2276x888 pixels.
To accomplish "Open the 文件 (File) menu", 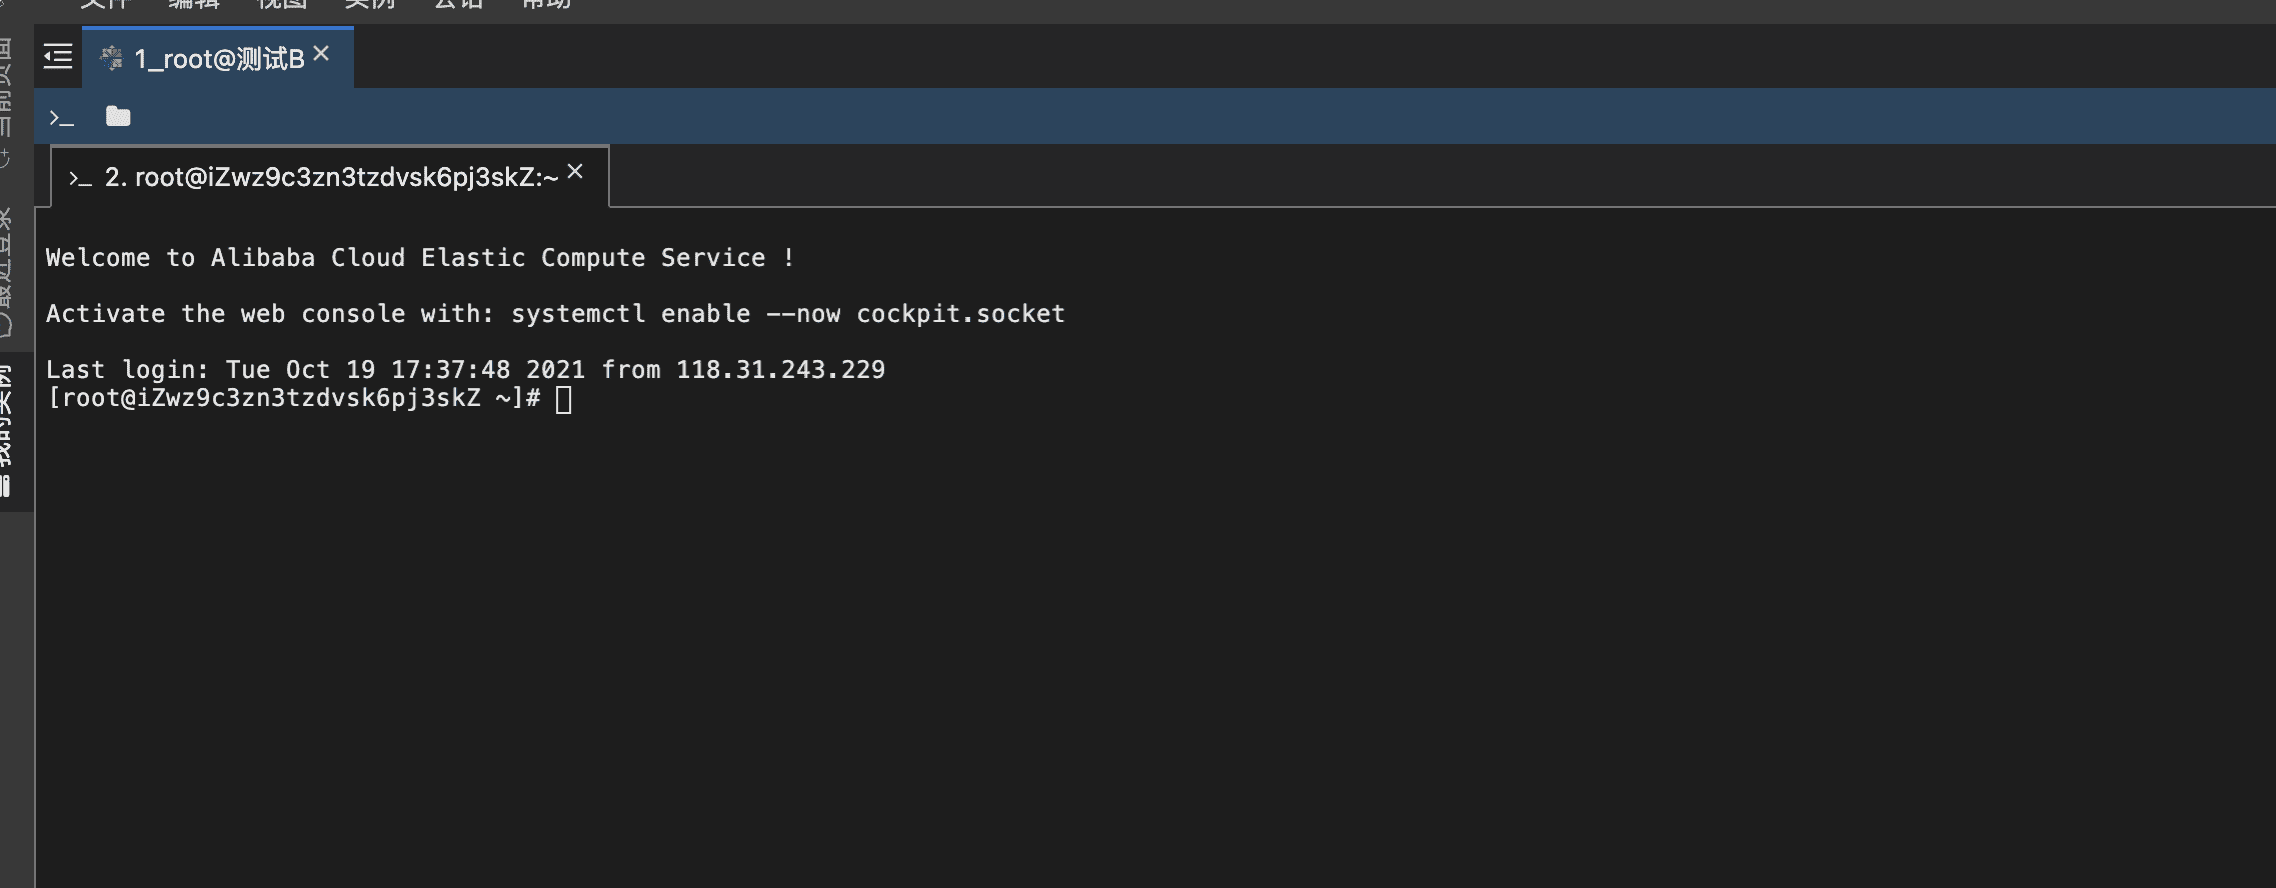I will click(x=105, y=4).
